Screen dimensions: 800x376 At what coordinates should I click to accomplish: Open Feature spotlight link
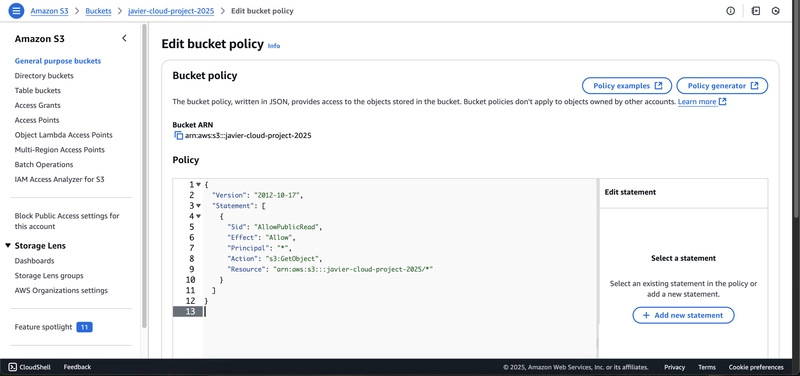(x=43, y=327)
